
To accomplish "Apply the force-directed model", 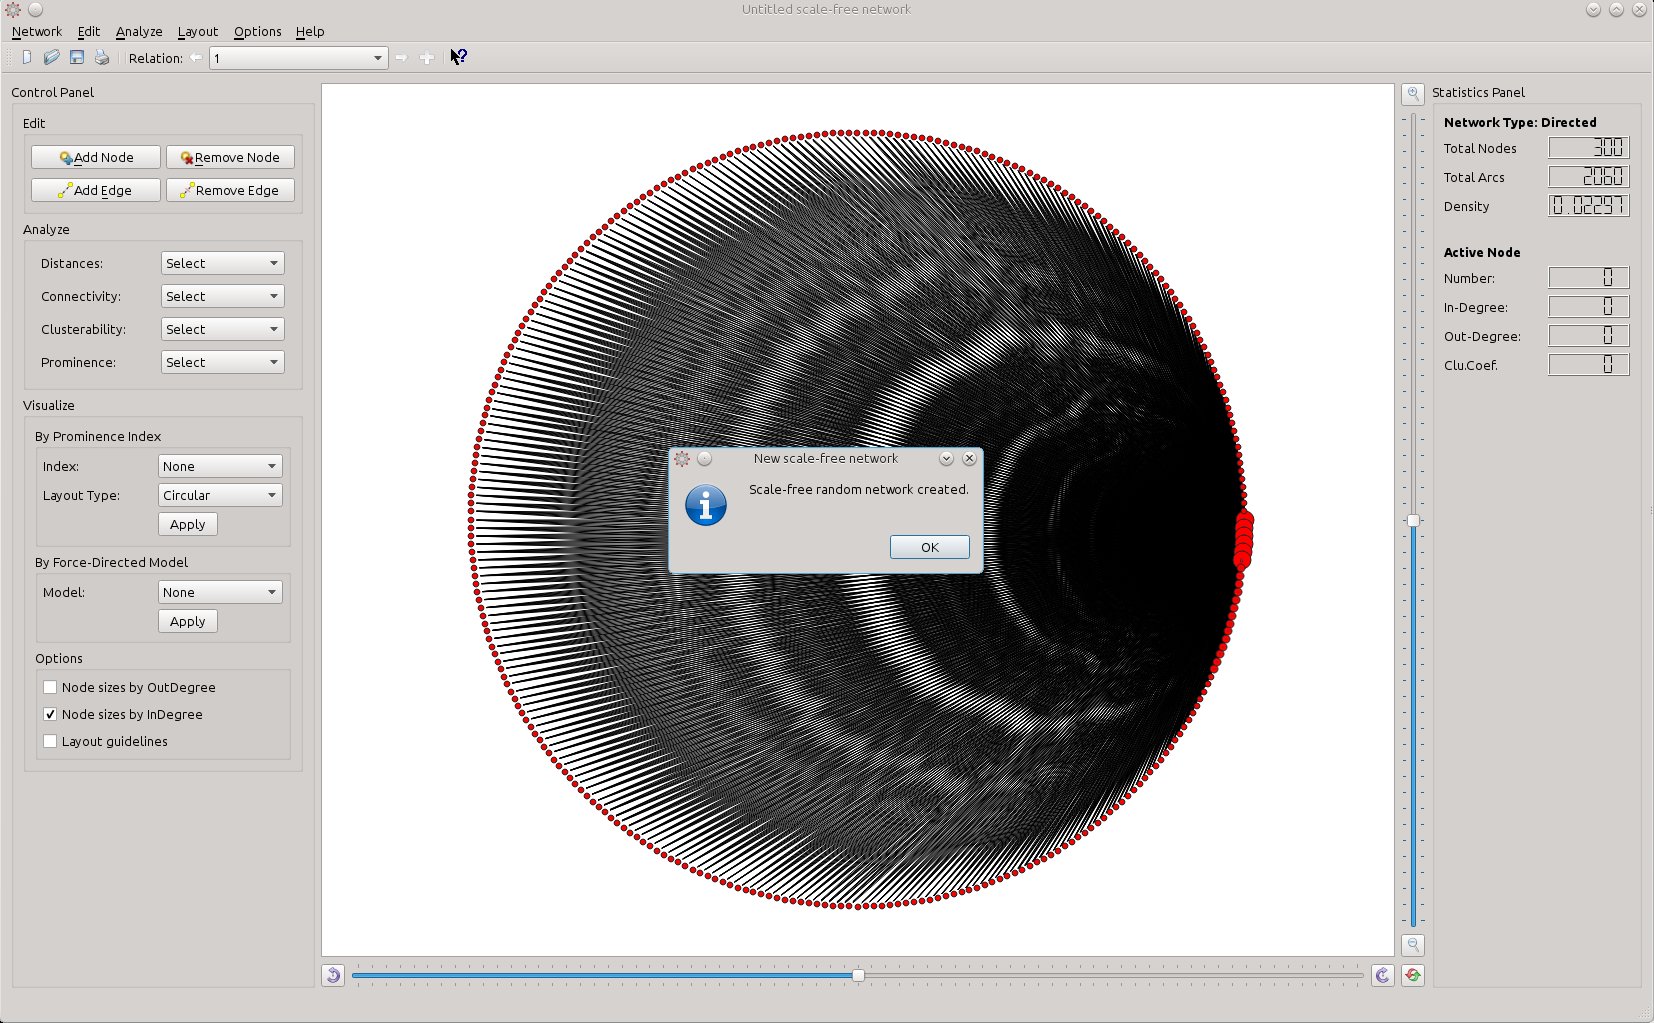I will pos(188,621).
